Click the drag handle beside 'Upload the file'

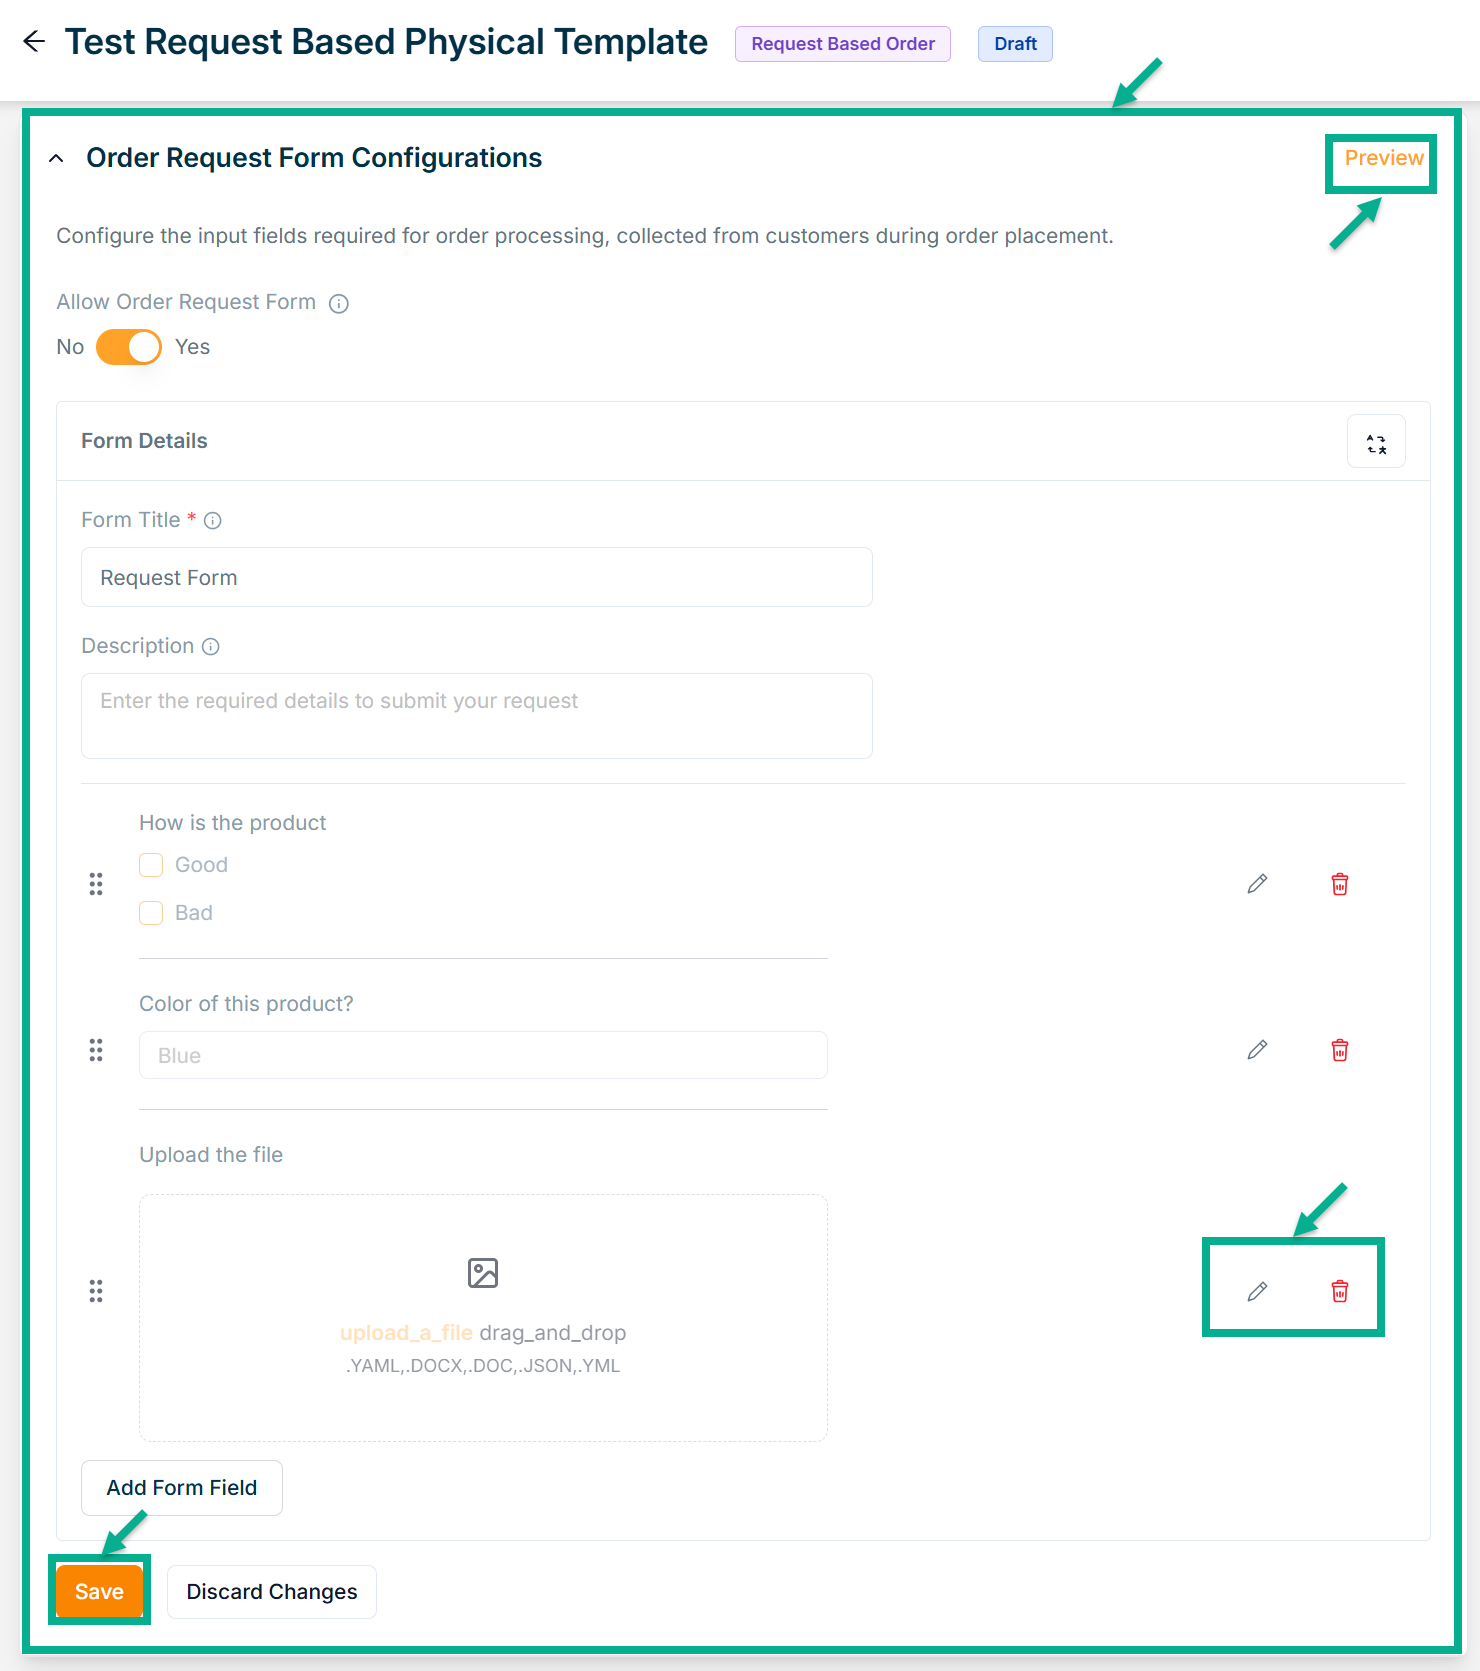(96, 1291)
